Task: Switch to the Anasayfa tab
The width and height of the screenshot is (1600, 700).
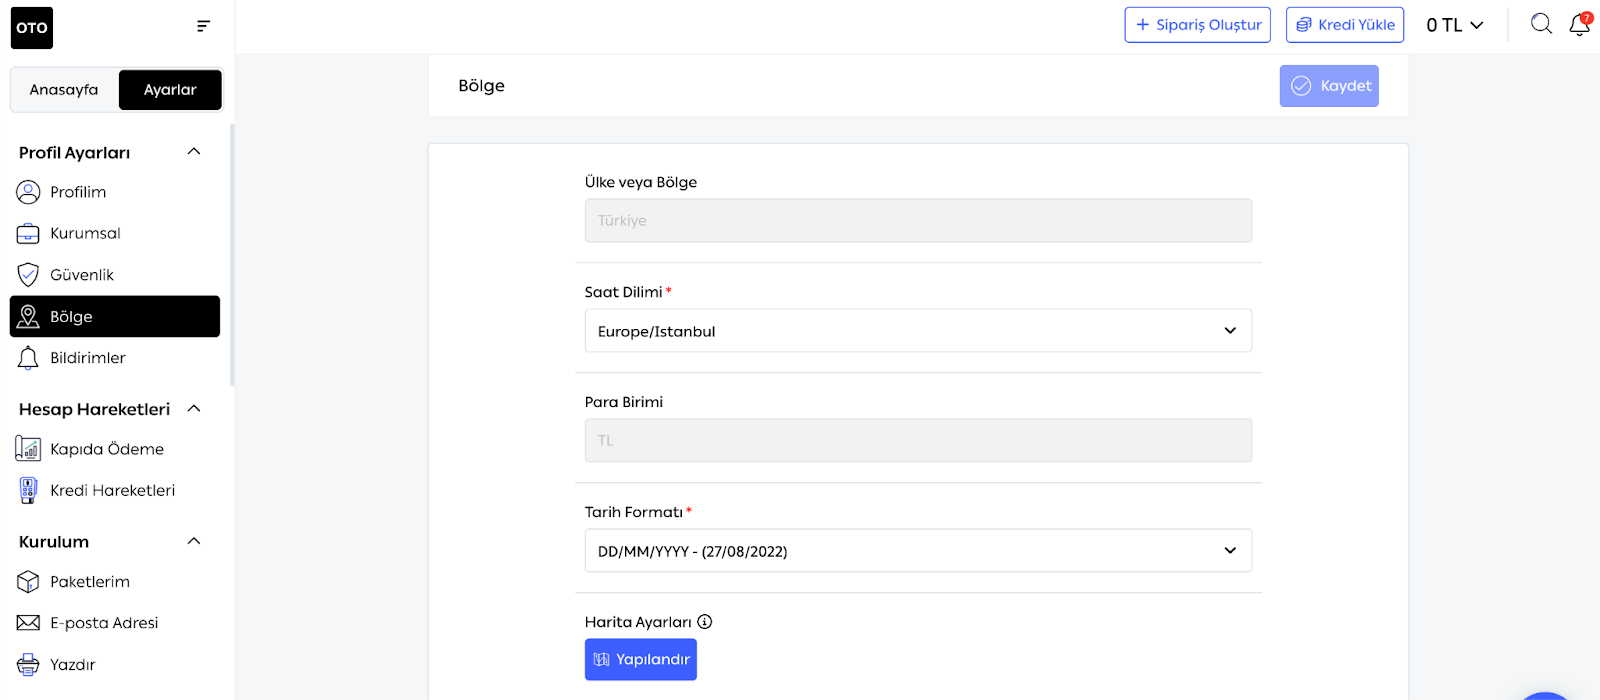Action: (64, 90)
